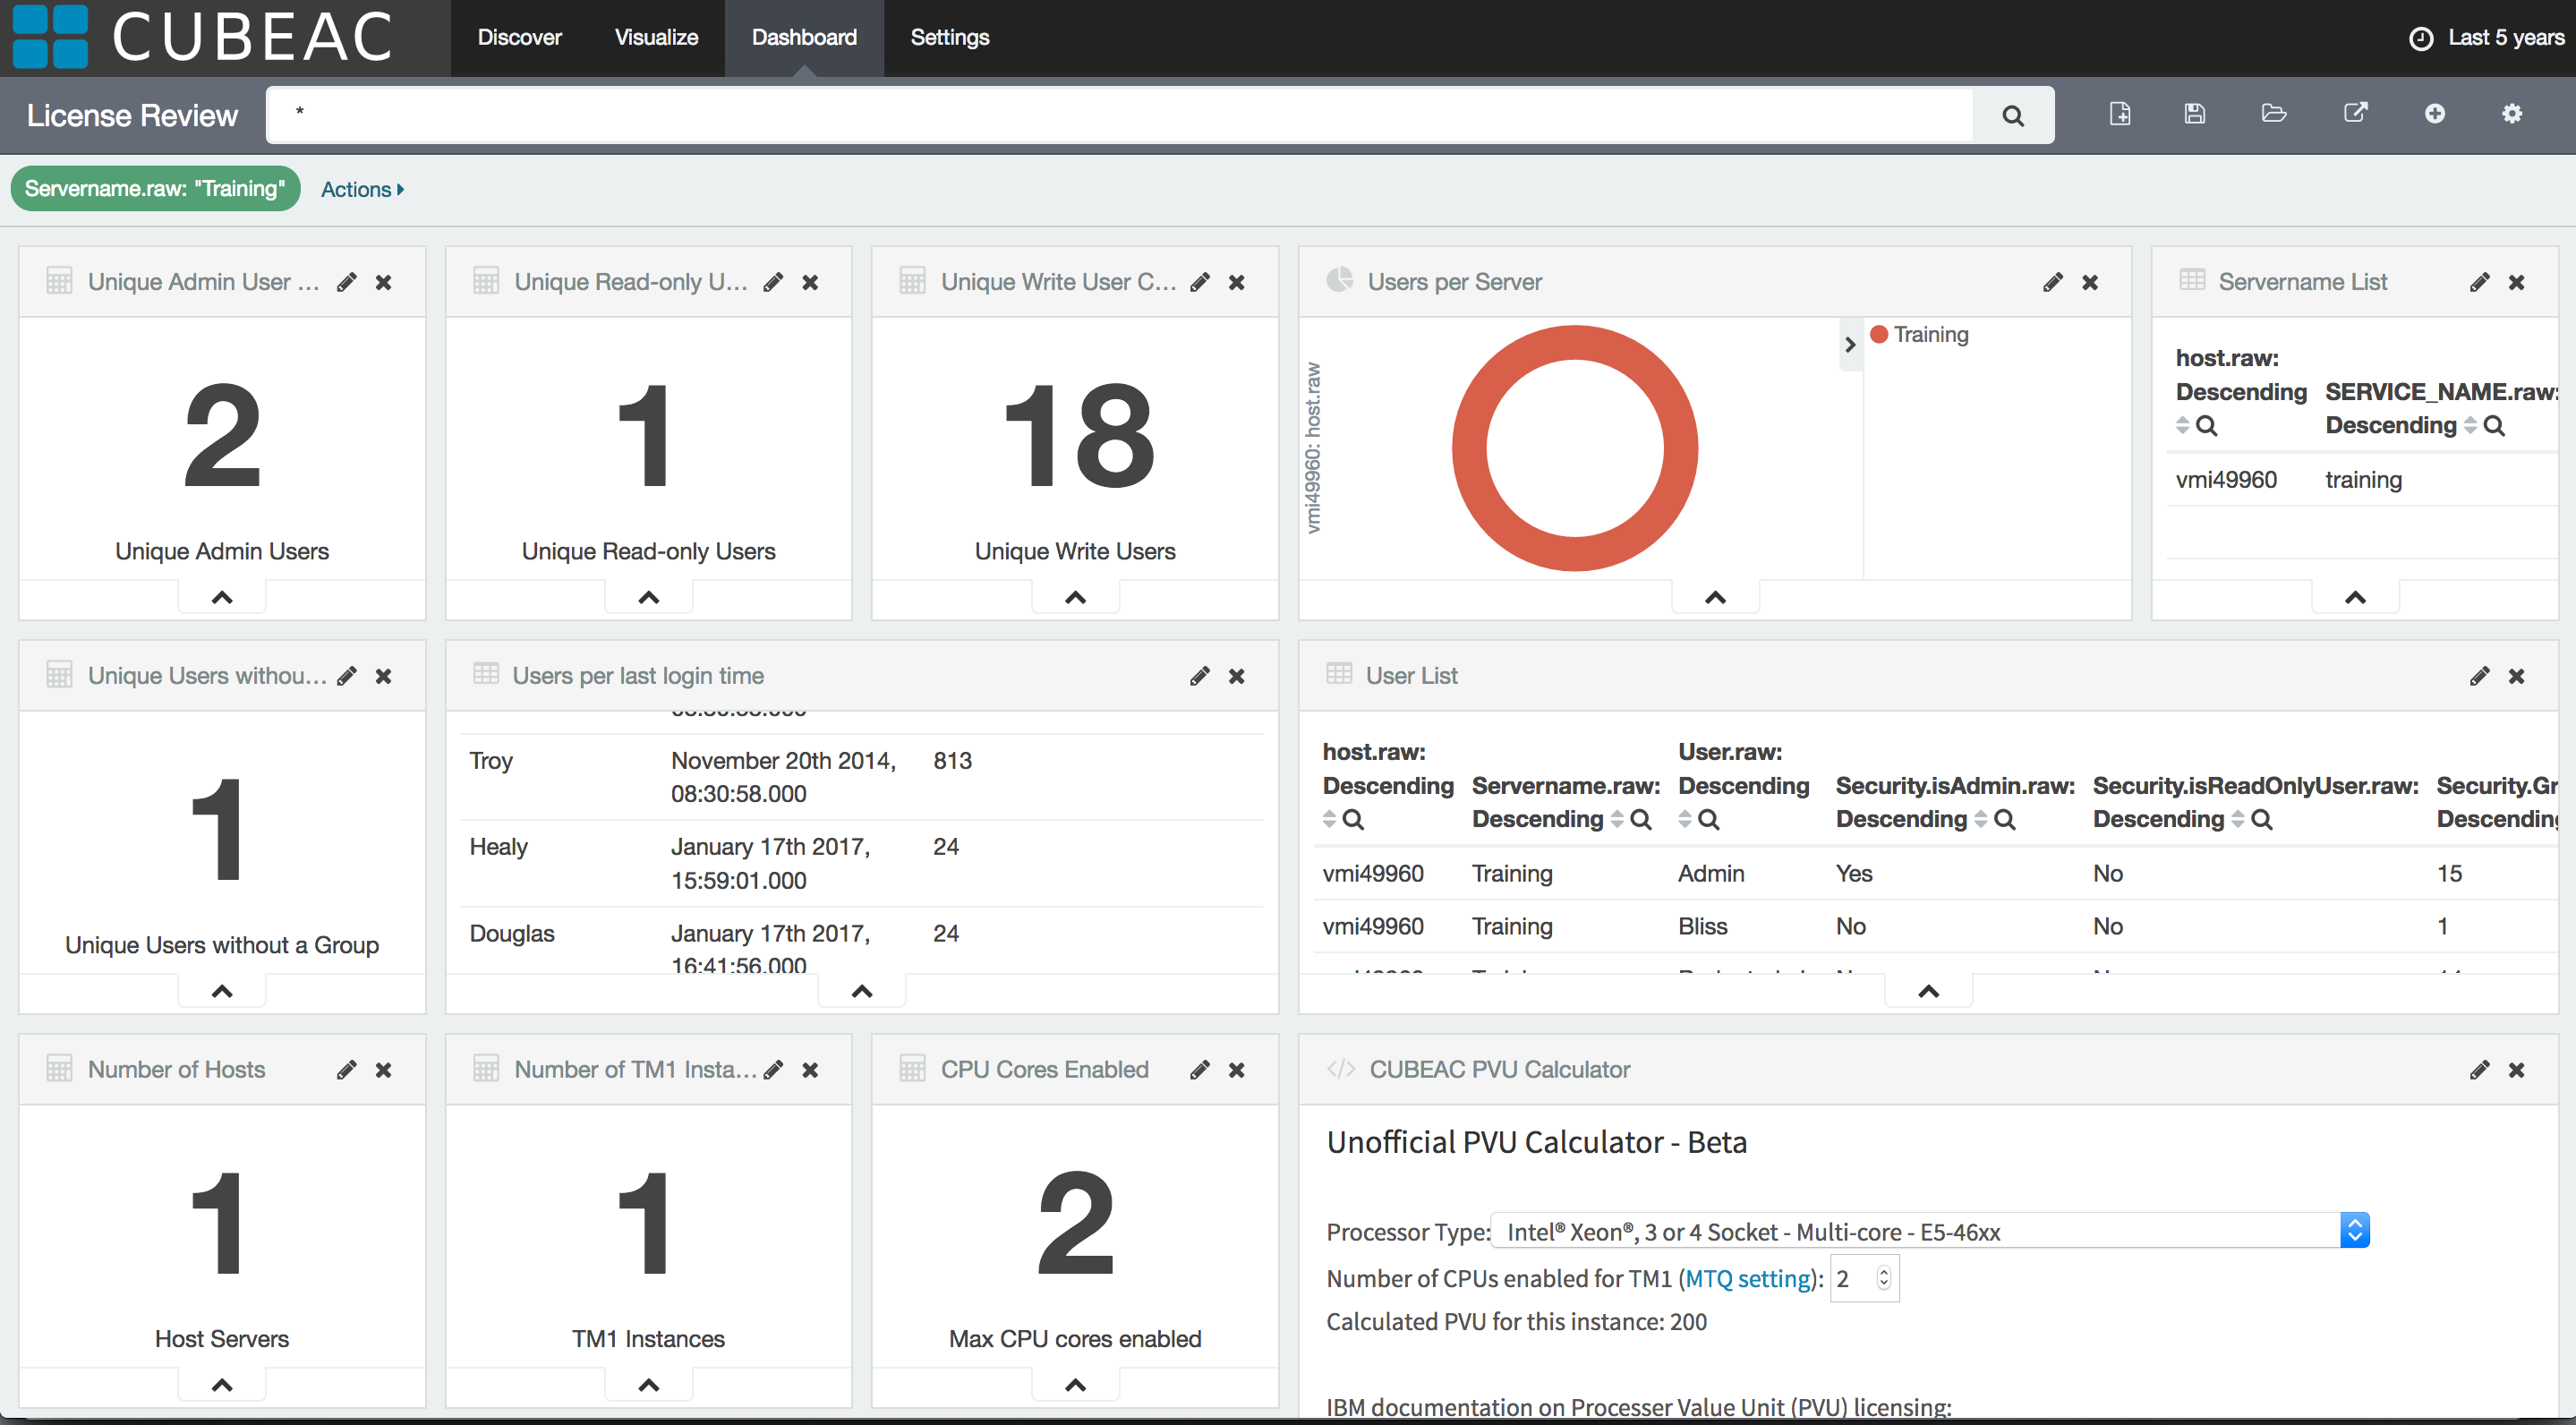The height and width of the screenshot is (1425, 2576).
Task: Click the Save Dashboard floppy icon
Action: point(2195,114)
